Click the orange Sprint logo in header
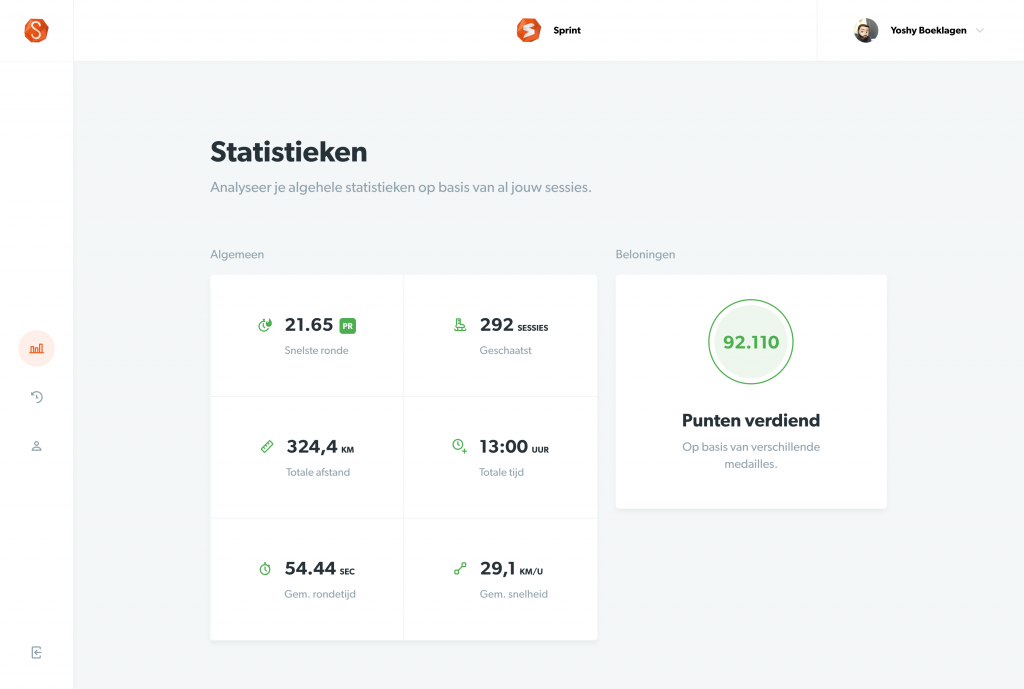Viewport: 1024px width, 689px height. (528, 30)
